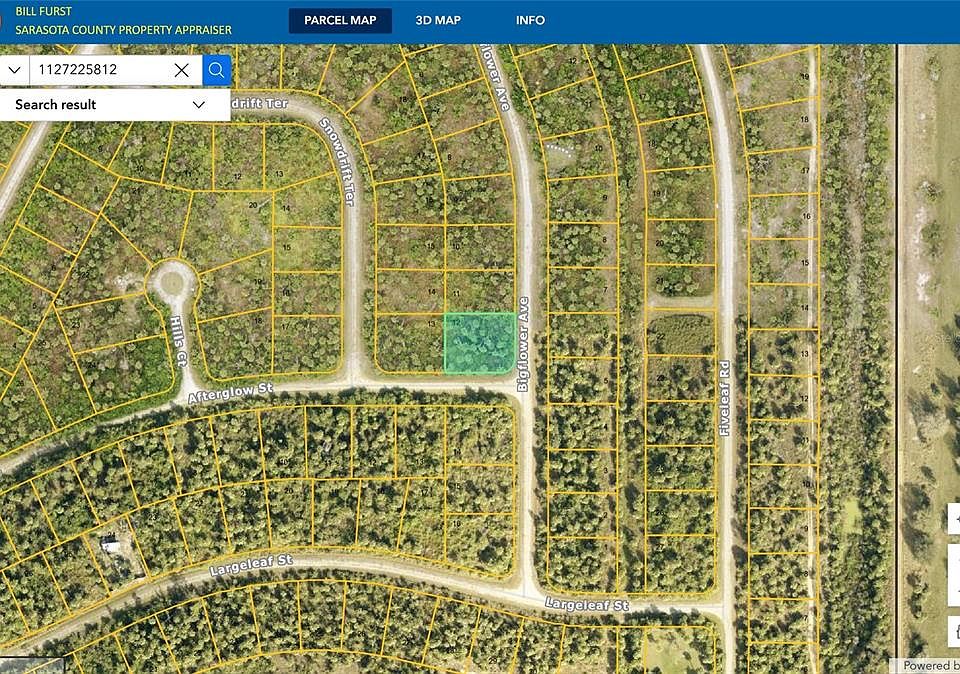
Task: Switch to the Parcel Map tab
Action: tap(340, 20)
